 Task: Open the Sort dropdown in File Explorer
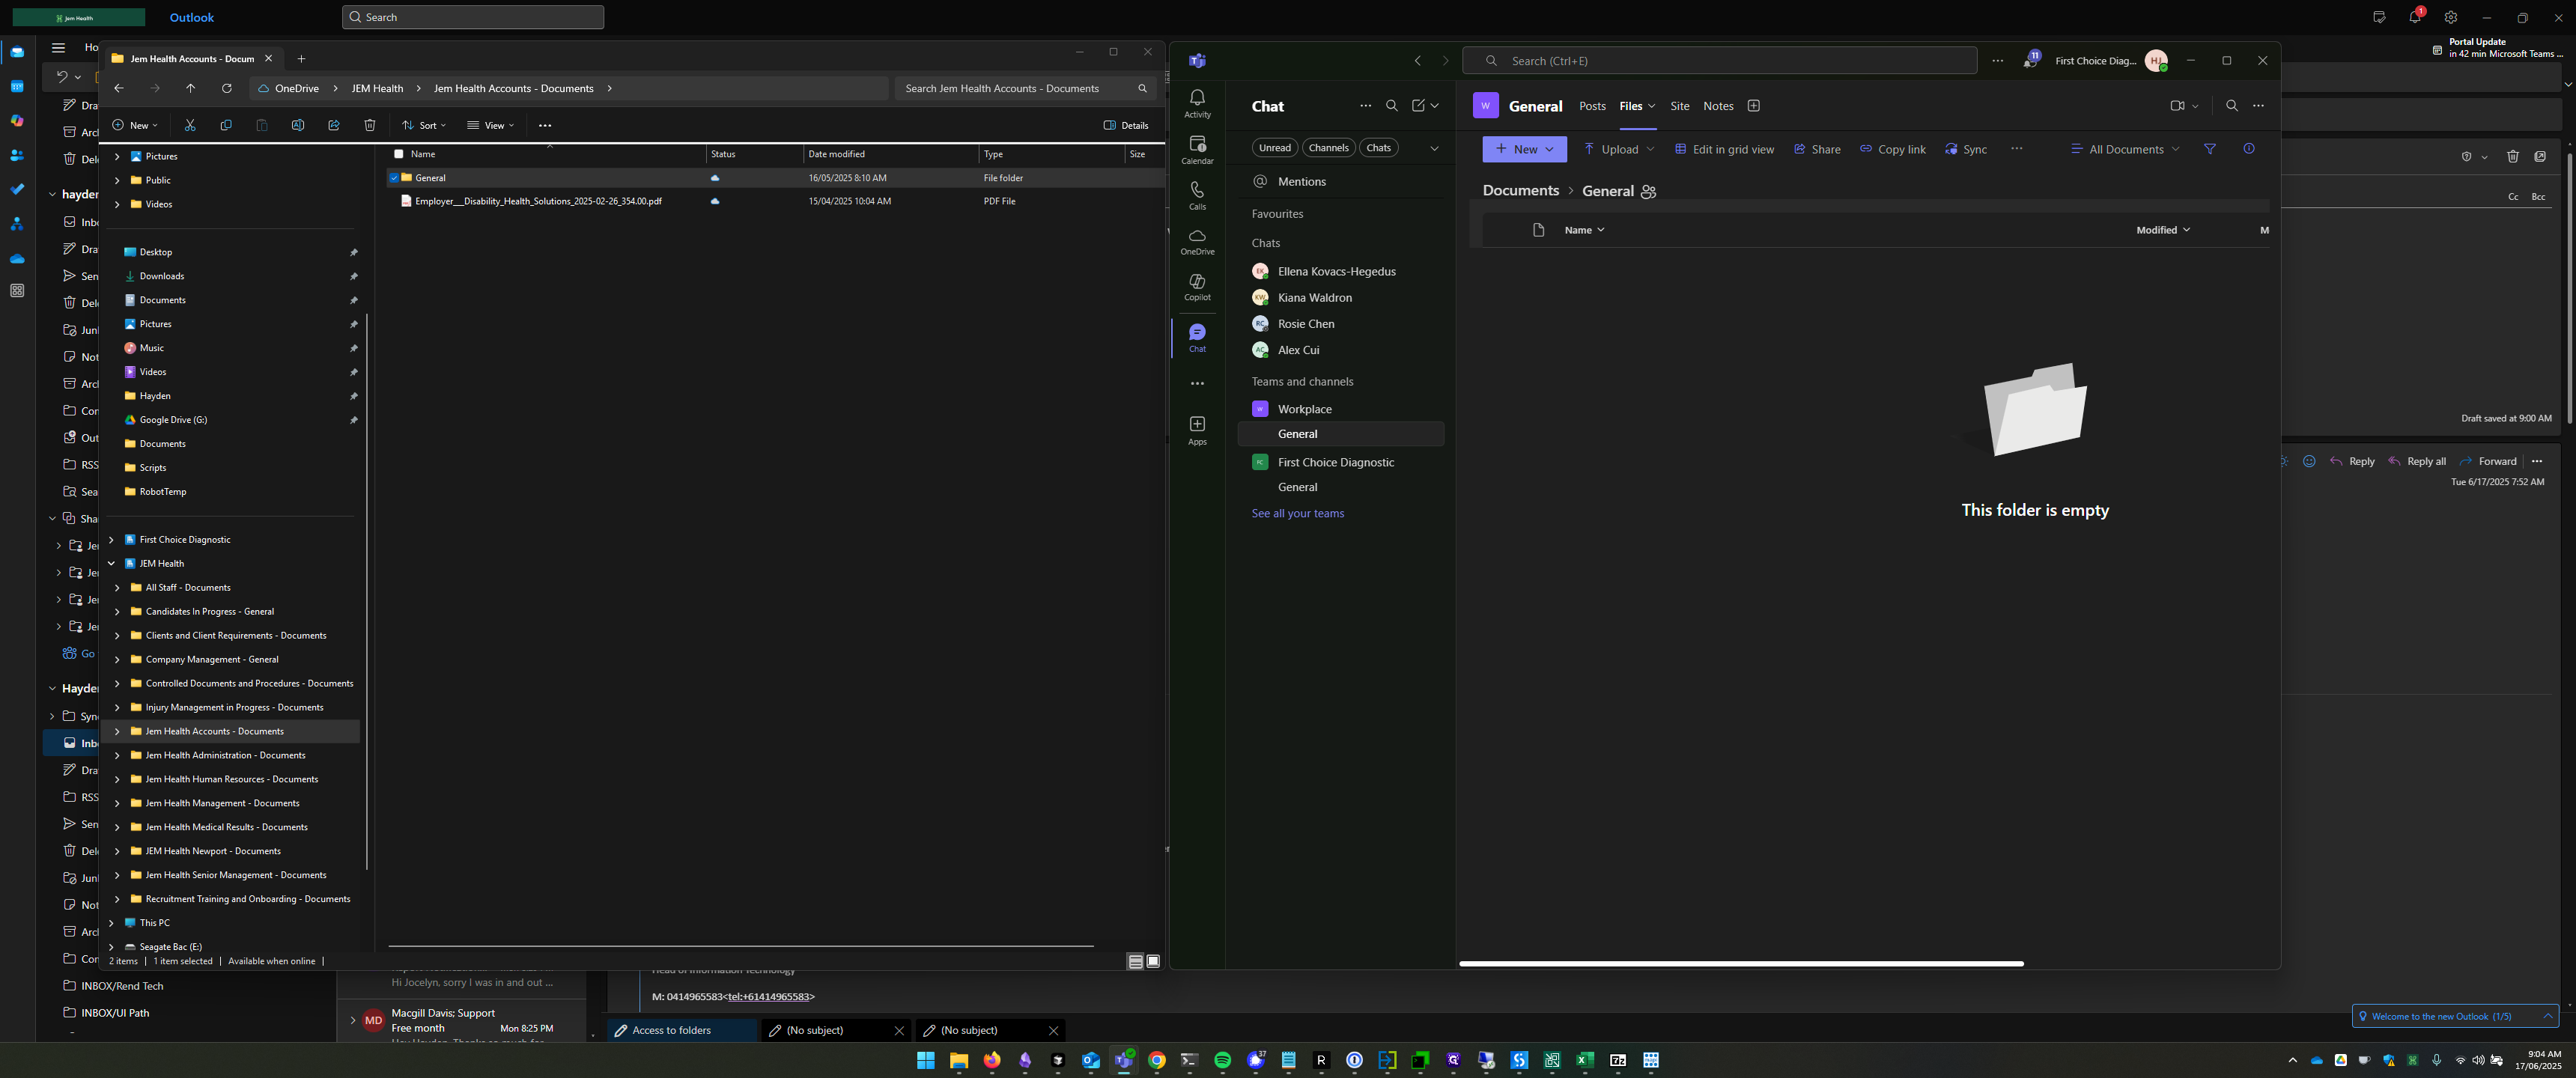coord(424,125)
